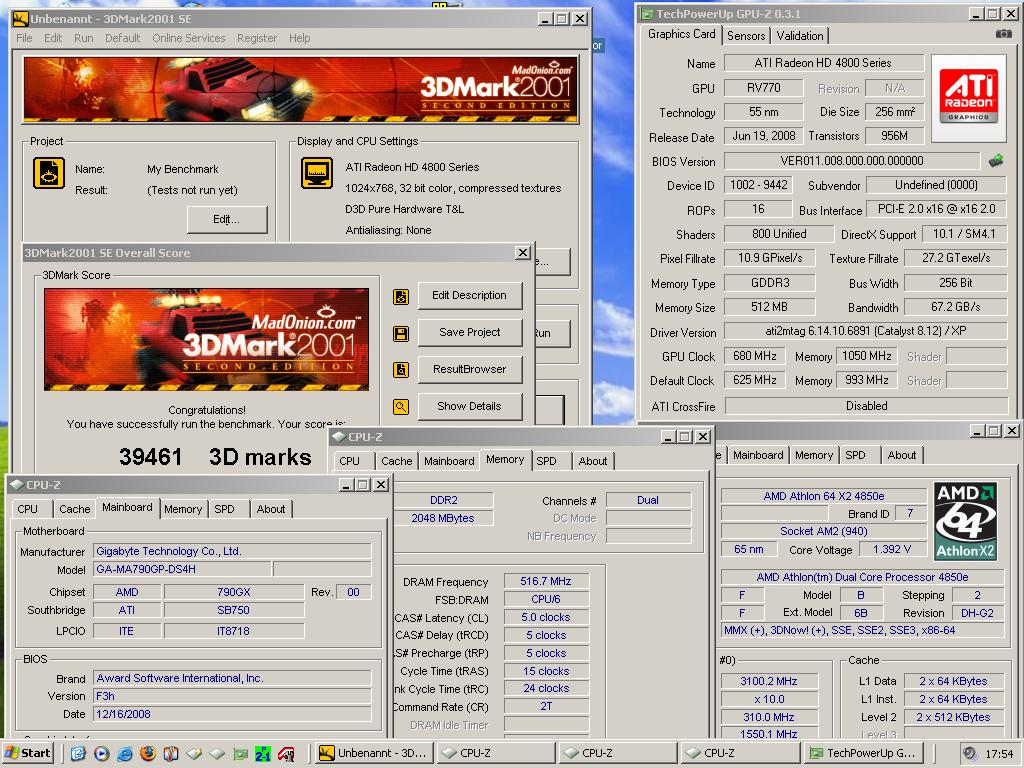Click the green graphics card Quick Launch icon
Image resolution: width=1024 pixels, height=768 pixels.
pos(240,754)
